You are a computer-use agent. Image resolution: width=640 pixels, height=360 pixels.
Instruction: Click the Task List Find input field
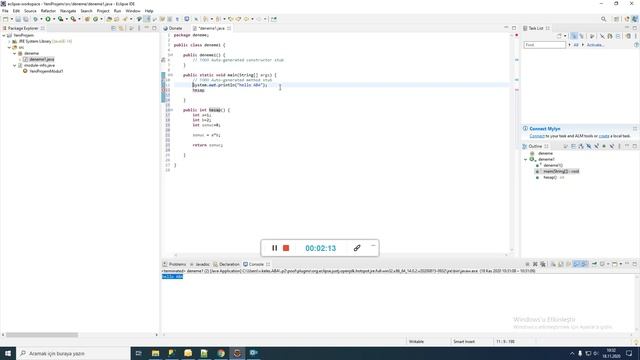(545, 45)
